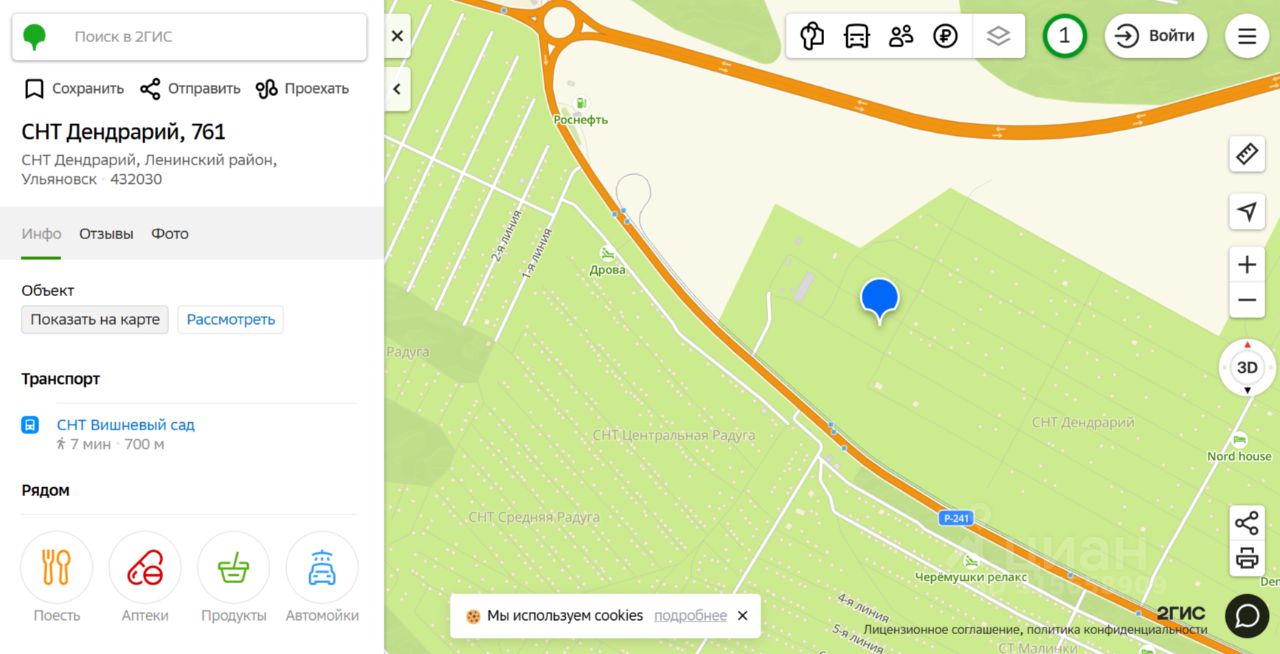Viewport: 1280px width, 654px height.
Task: Zoom out with the minus button
Action: pyautogui.click(x=1247, y=300)
